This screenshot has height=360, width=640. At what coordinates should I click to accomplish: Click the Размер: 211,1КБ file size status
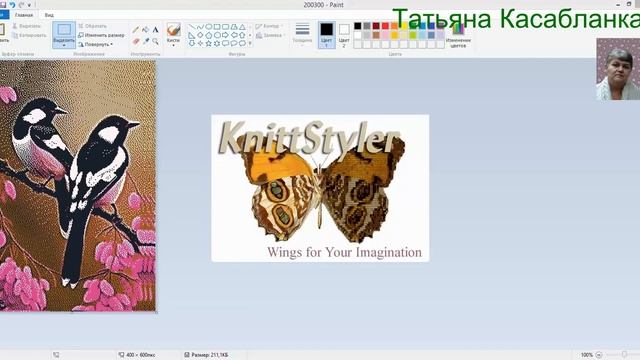point(209,355)
